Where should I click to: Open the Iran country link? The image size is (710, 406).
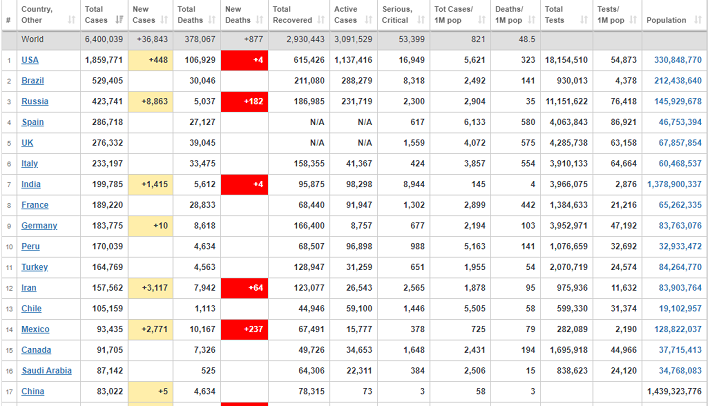(29, 288)
